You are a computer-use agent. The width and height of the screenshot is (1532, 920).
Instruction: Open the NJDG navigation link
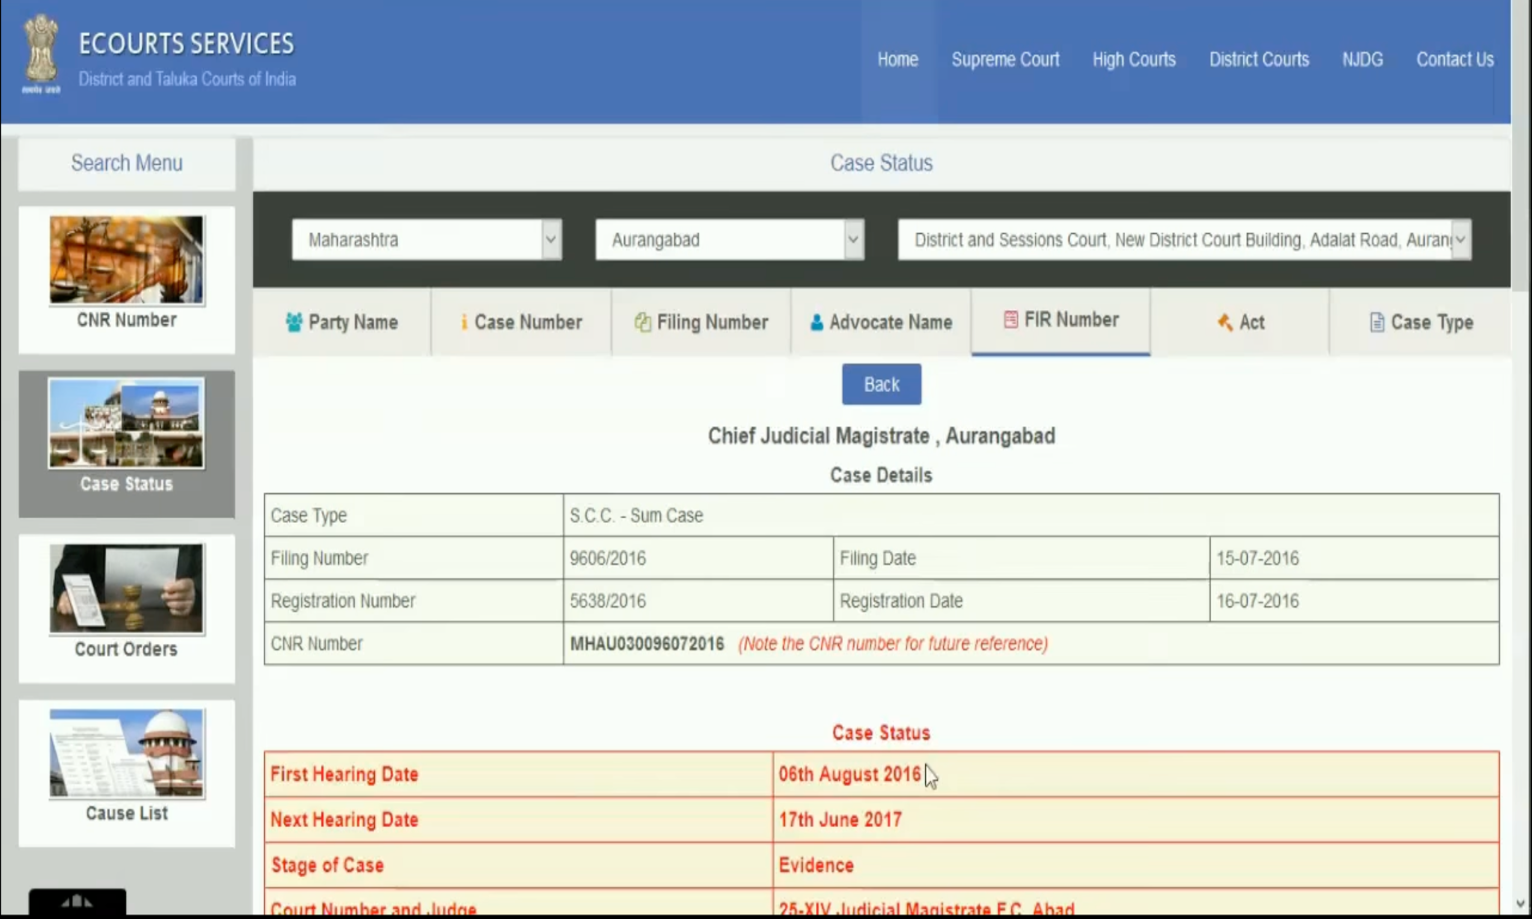coord(1362,60)
